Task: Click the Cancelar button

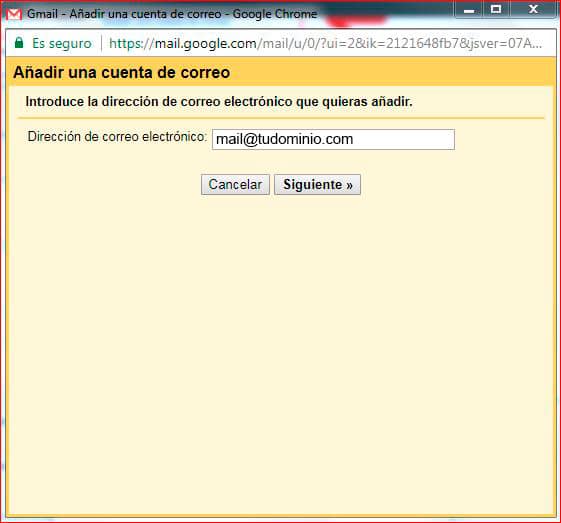Action: click(x=235, y=185)
